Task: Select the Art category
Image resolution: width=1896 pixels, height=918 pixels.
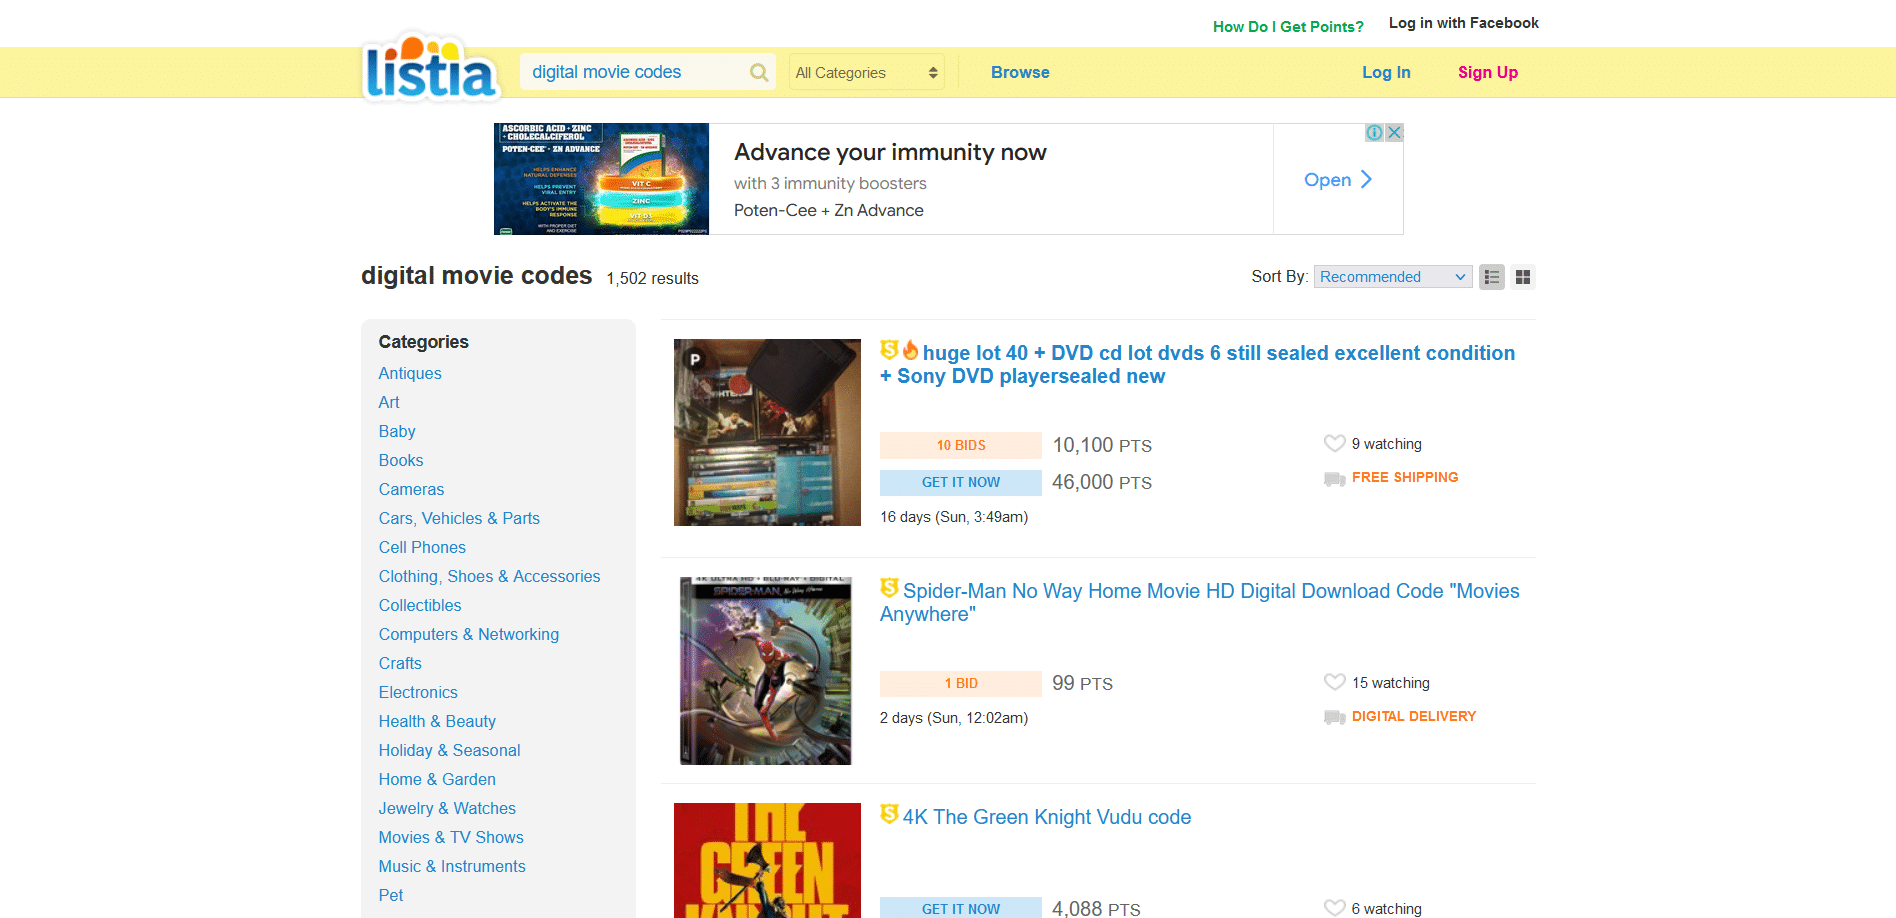Action: pyautogui.click(x=389, y=402)
